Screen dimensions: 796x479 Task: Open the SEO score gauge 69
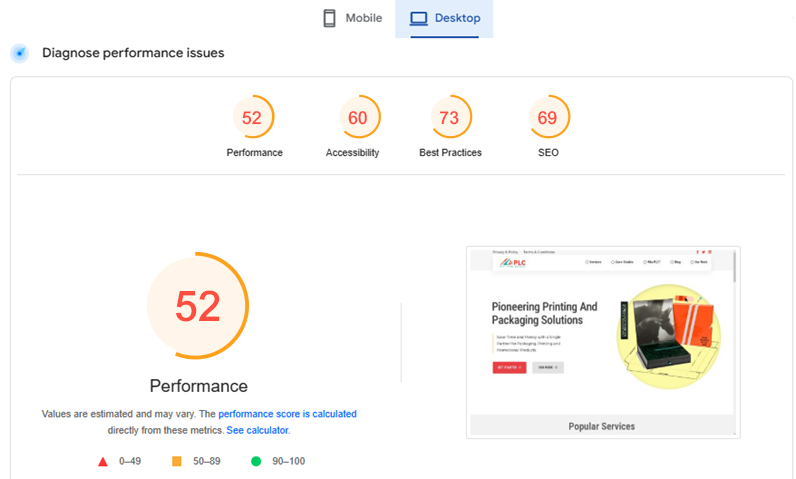(x=548, y=117)
